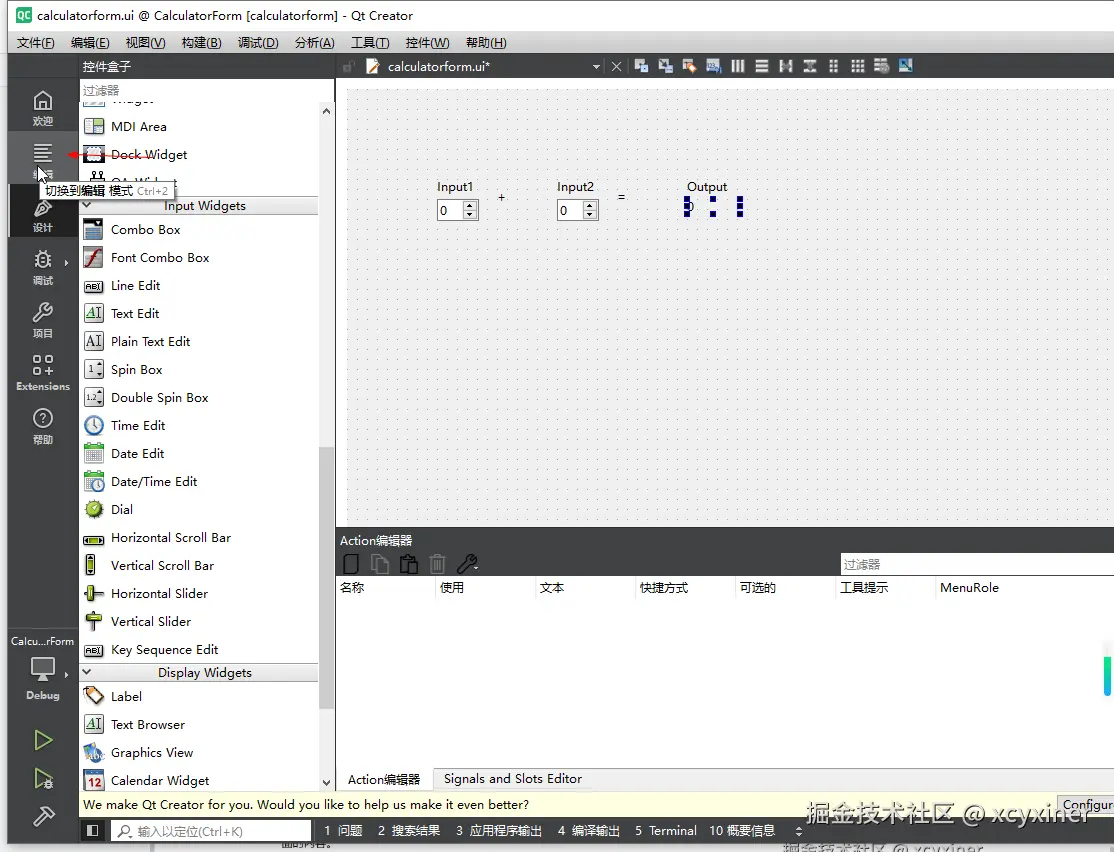The image size is (1115, 852).
Task: Select Line Edit widget item
Action: (x=199, y=286)
